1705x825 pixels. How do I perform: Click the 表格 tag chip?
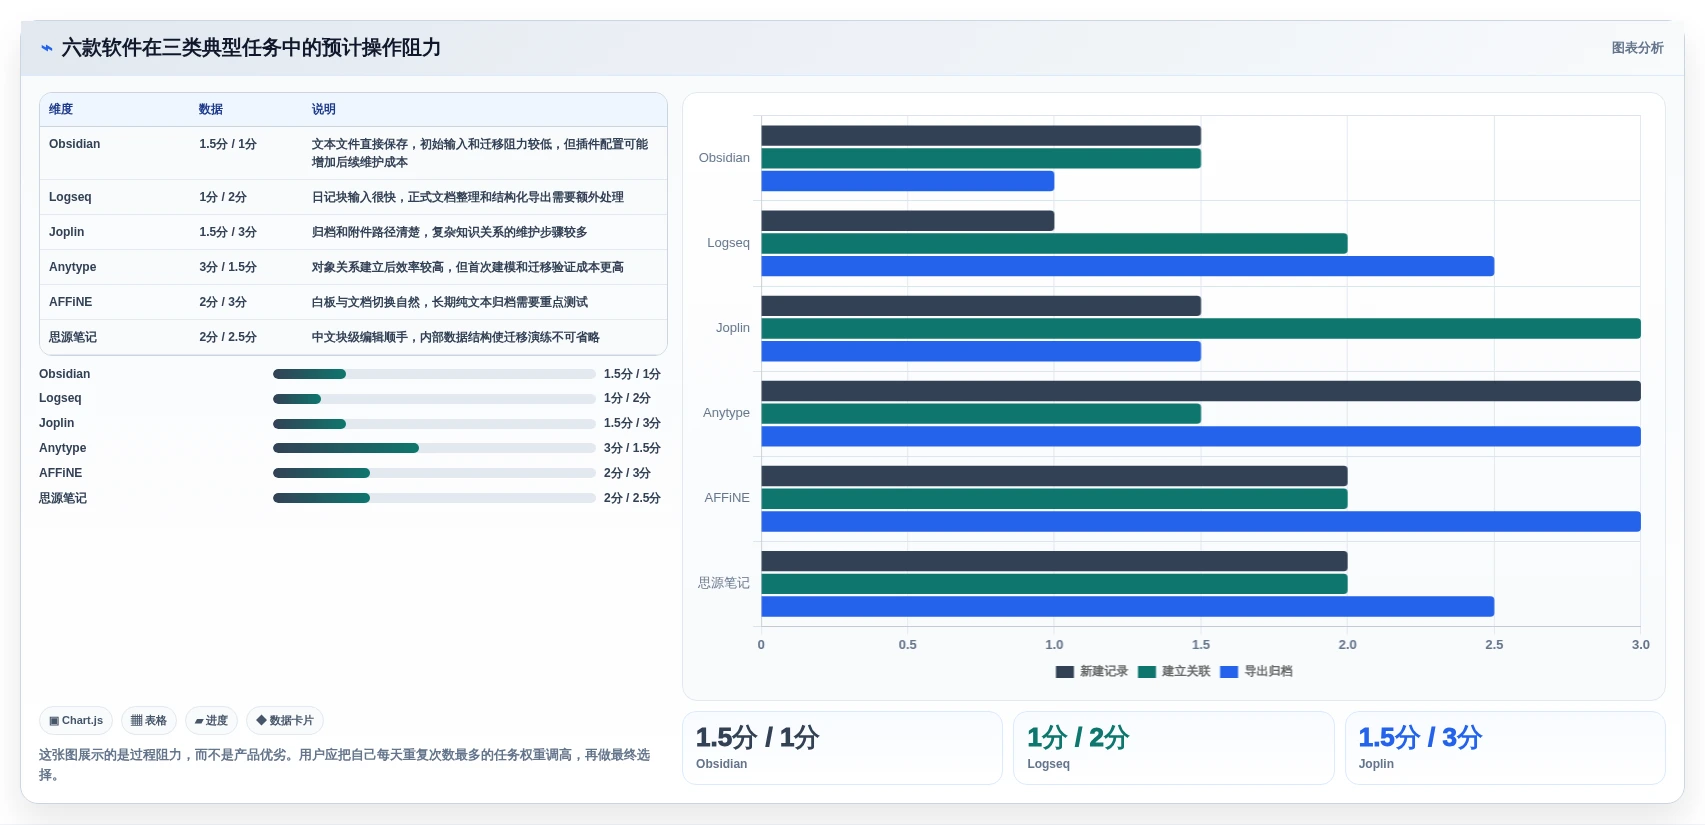[x=149, y=720]
